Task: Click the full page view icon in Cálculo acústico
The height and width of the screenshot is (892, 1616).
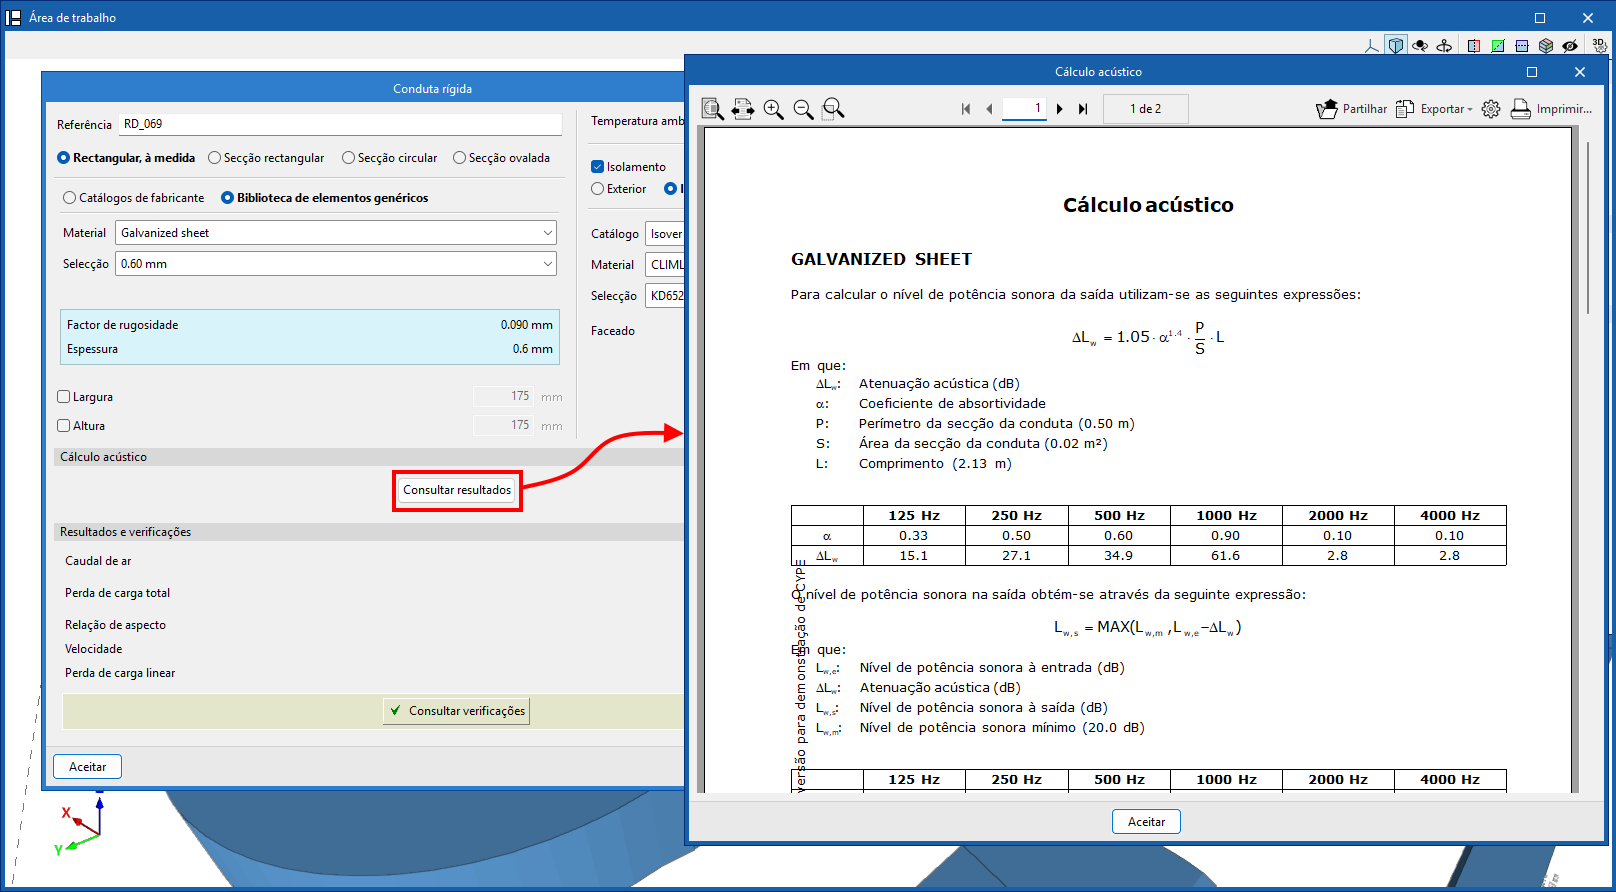Action: pyautogui.click(x=712, y=109)
